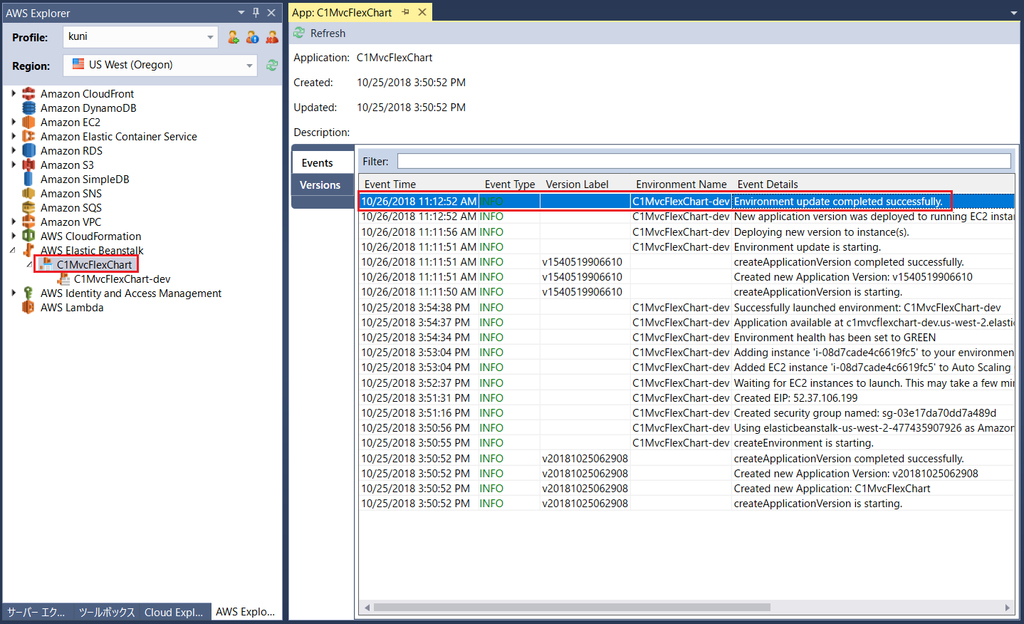The width and height of the screenshot is (1024, 624).
Task: Sort by Event Time column header
Action: 420,184
